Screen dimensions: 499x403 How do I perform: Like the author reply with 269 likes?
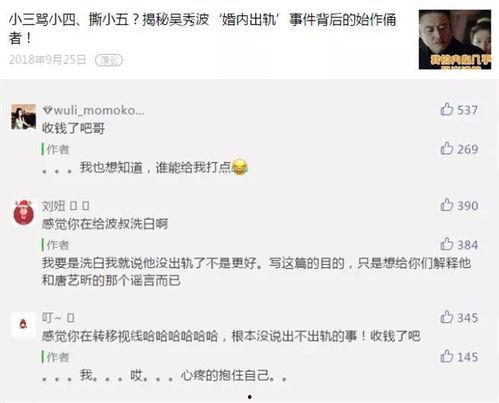point(447,148)
